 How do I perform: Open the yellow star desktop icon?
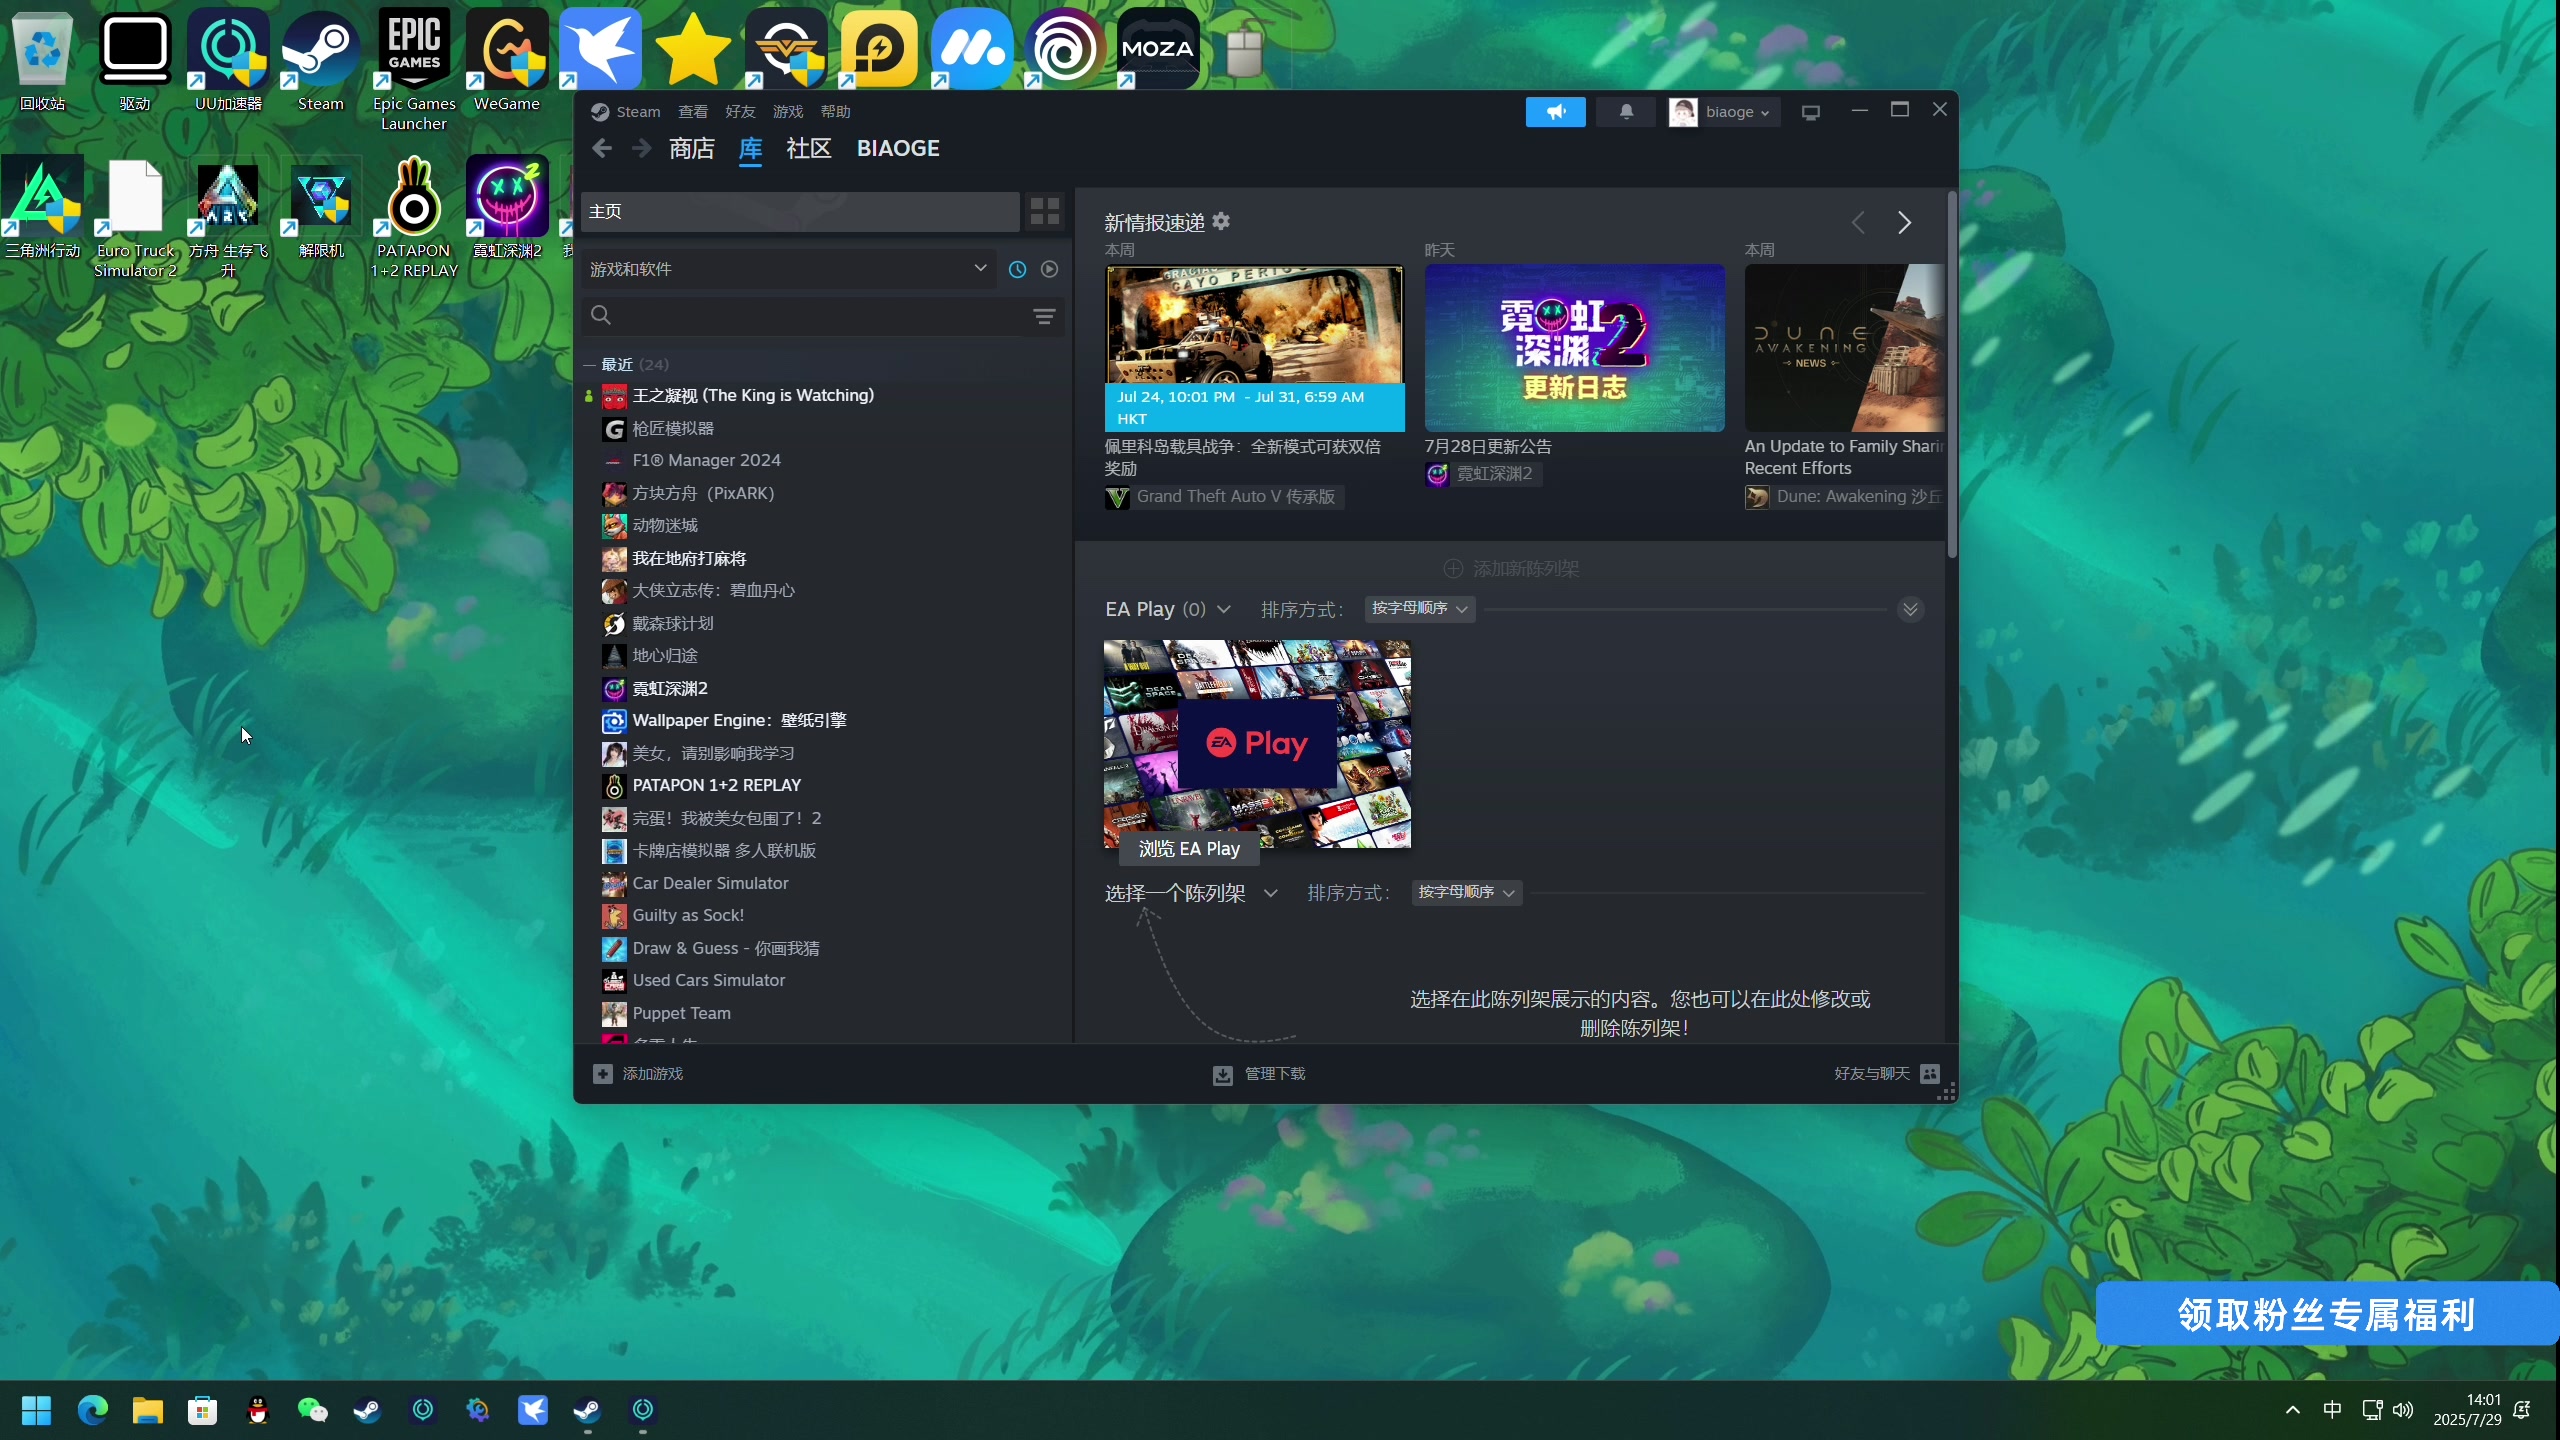(693, 48)
